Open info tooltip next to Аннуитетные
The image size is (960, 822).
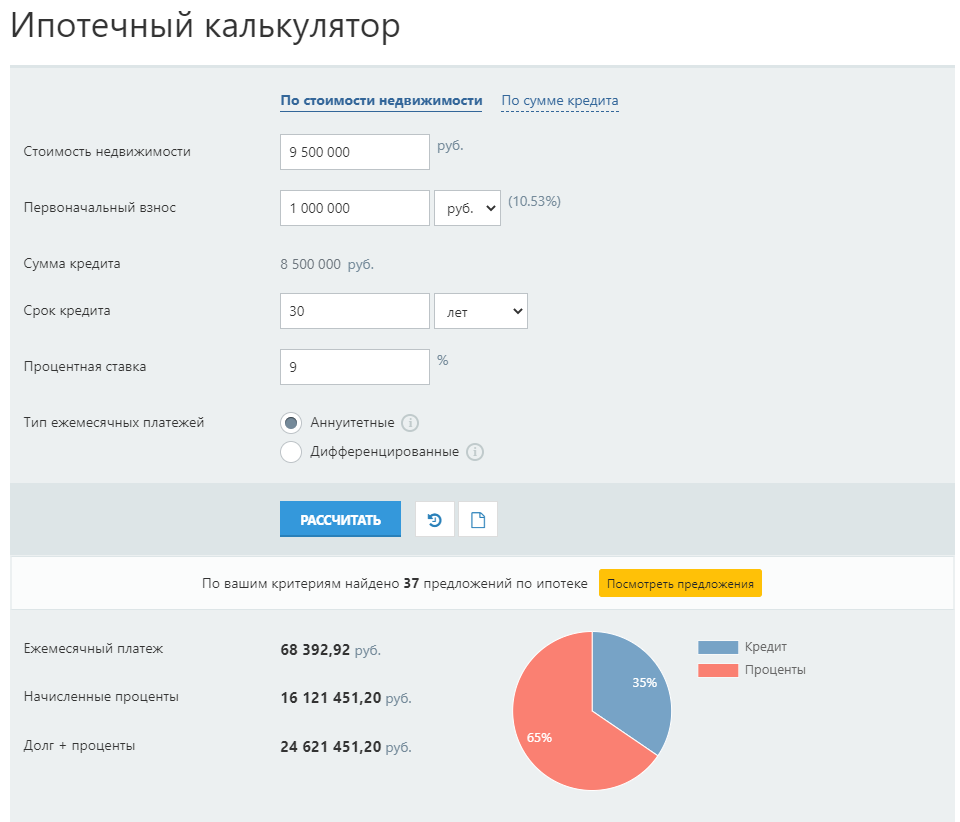(x=410, y=423)
